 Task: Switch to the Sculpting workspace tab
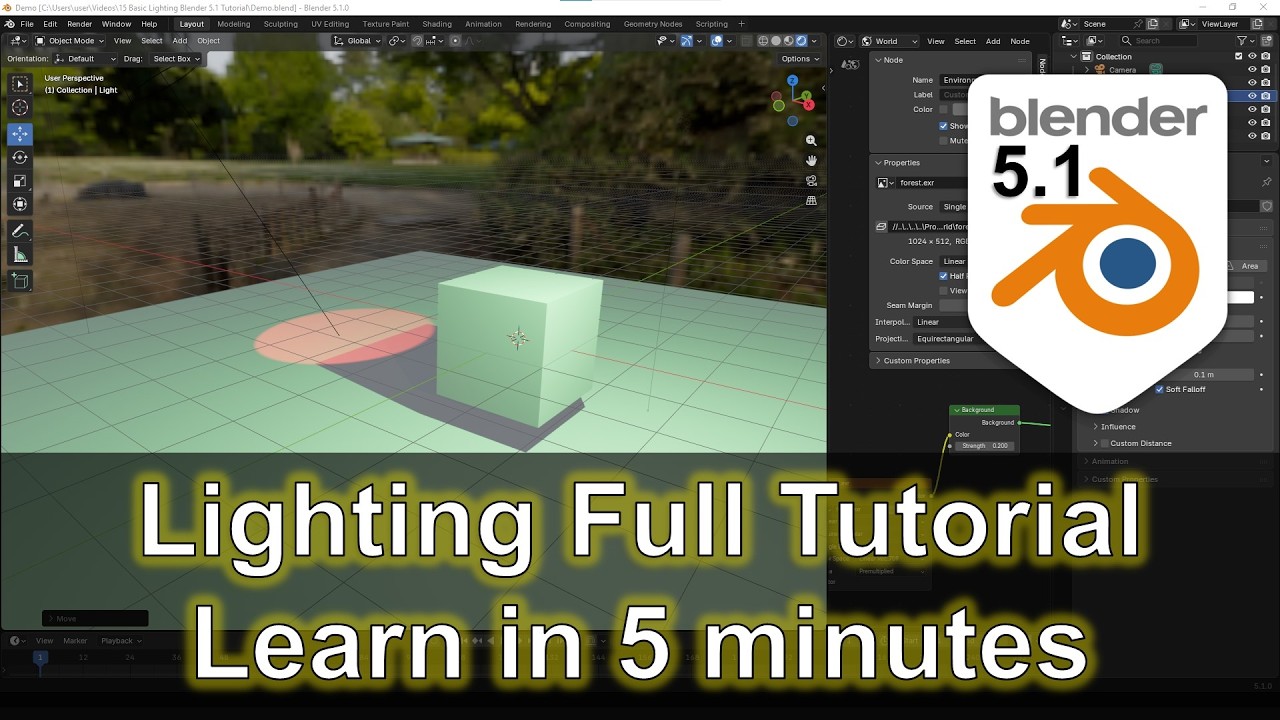[281, 24]
